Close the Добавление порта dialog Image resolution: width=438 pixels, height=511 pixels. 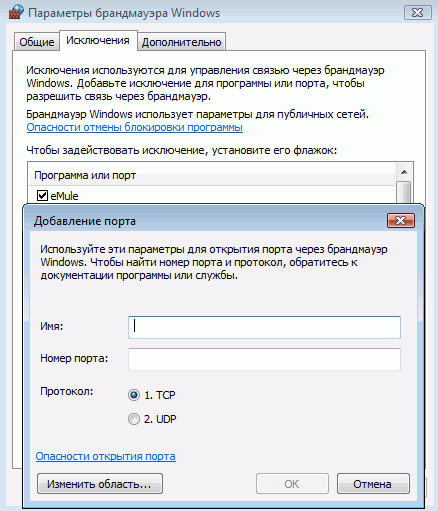point(401,221)
